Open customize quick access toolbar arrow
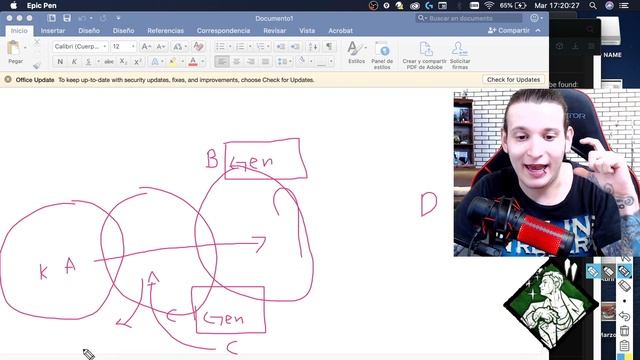 tap(118, 18)
